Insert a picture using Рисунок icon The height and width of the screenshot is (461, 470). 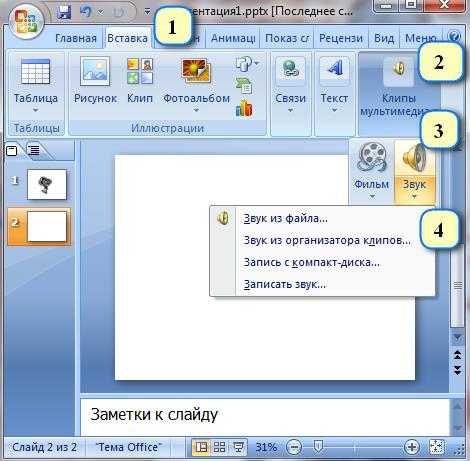95,80
